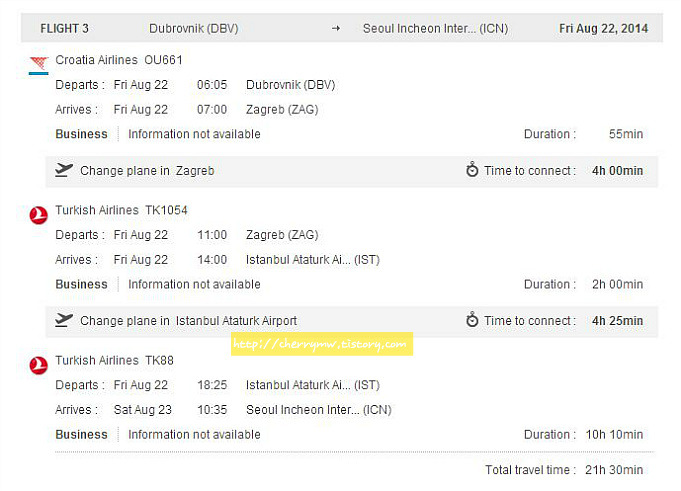Image resolution: width=681 pixels, height=491 pixels.
Task: Select the Turkish Airlines TK1054 flight title
Action: click(x=121, y=210)
